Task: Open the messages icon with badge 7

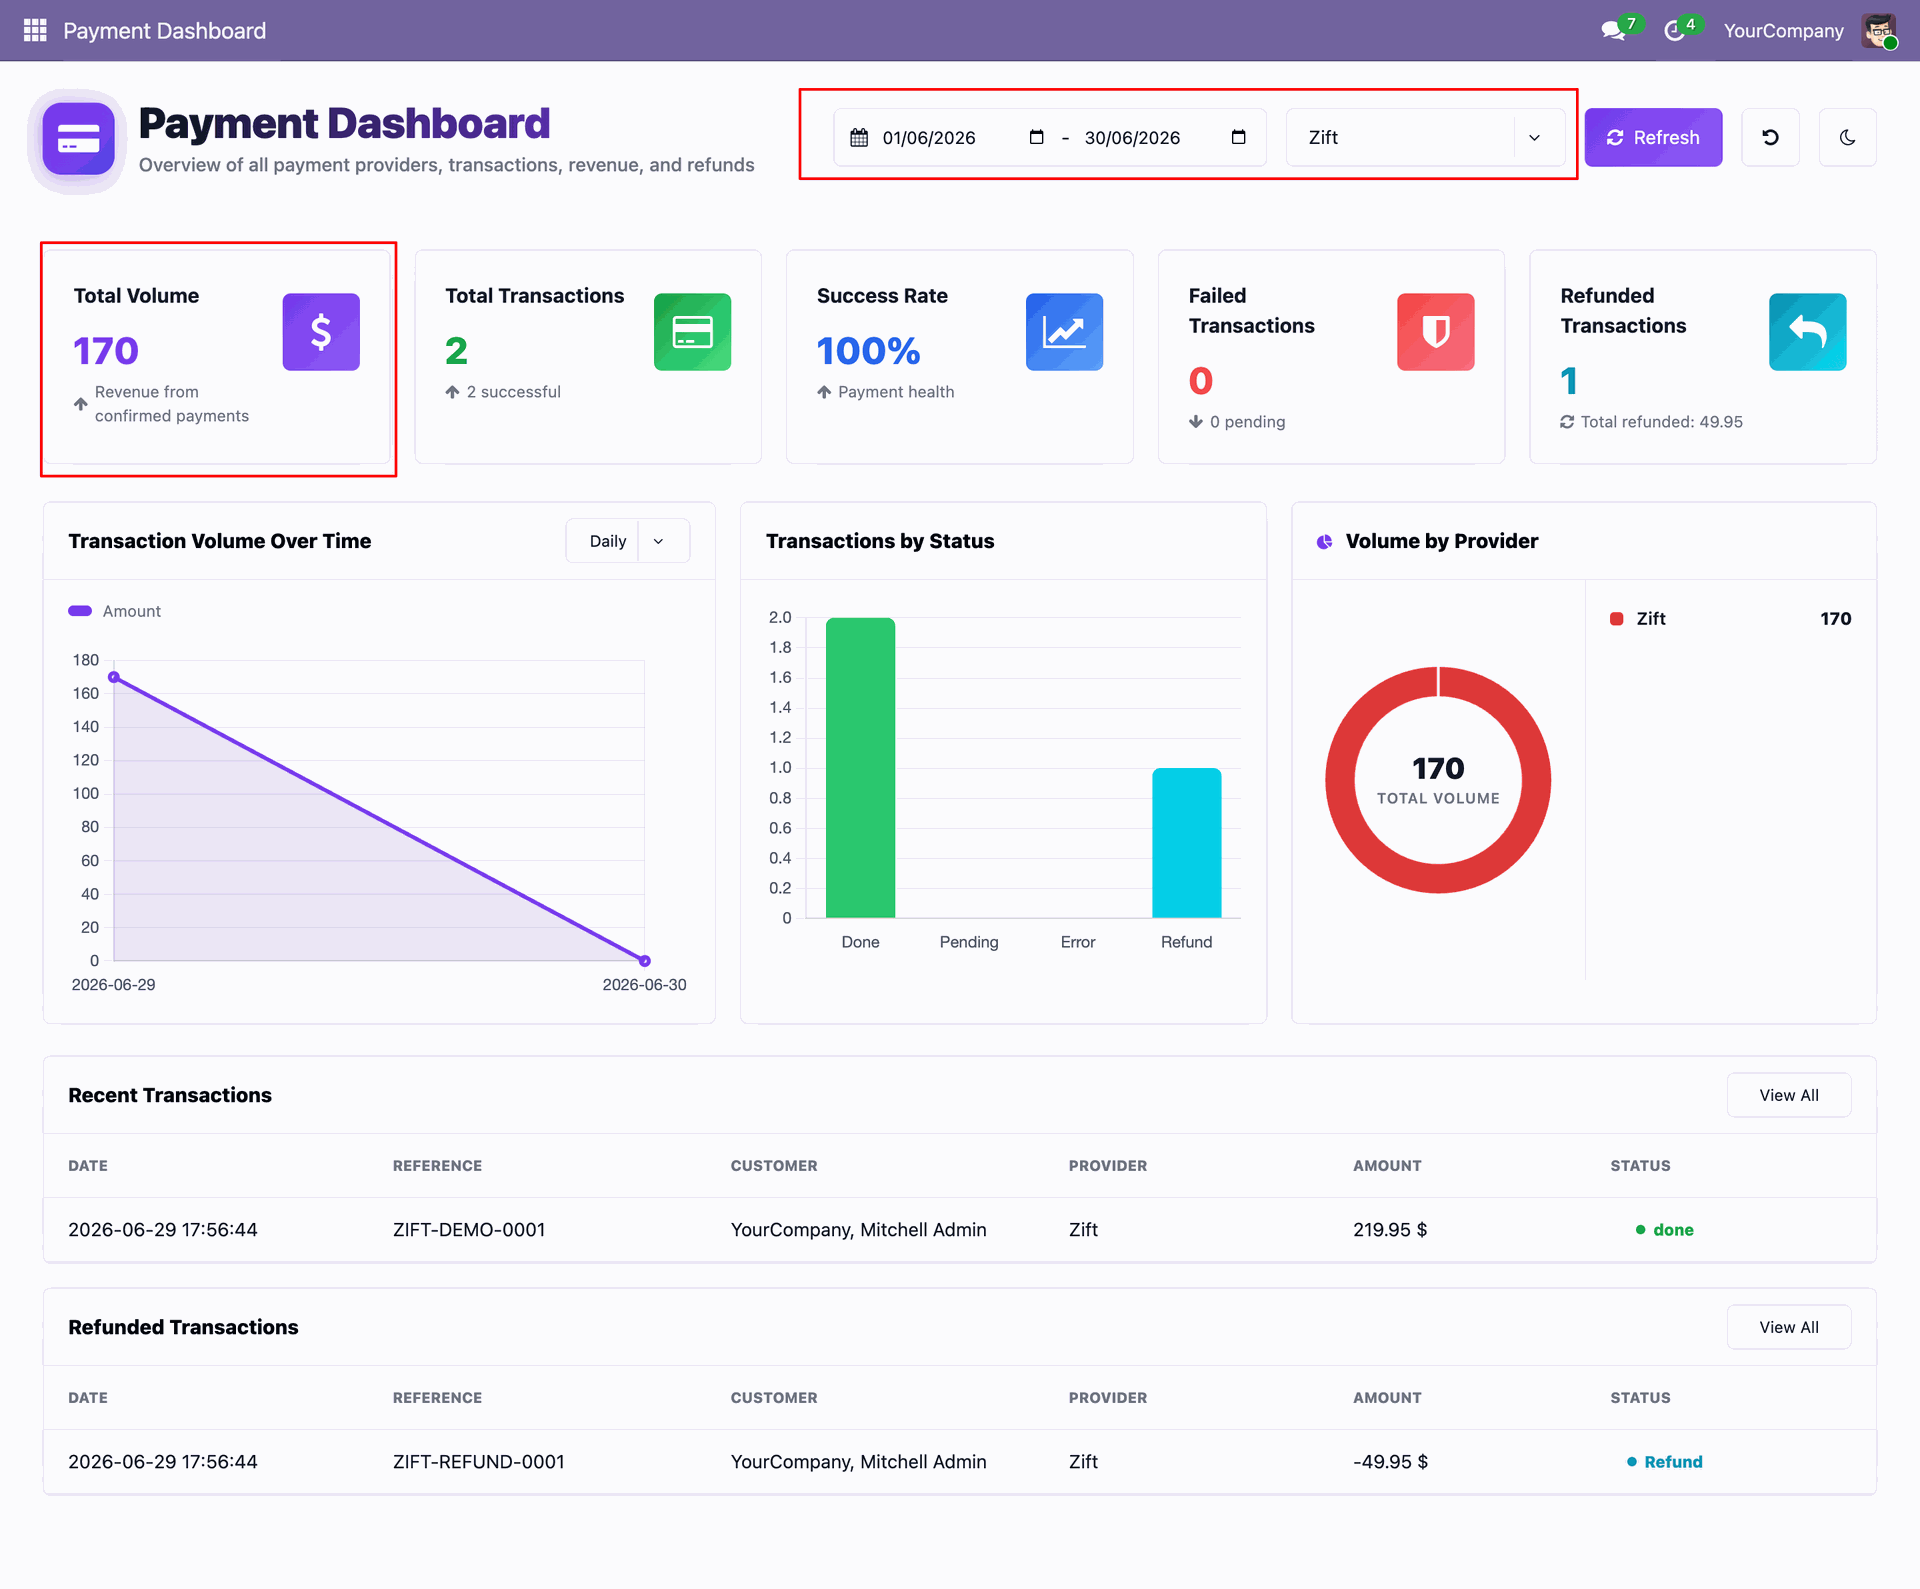Action: 1613,30
